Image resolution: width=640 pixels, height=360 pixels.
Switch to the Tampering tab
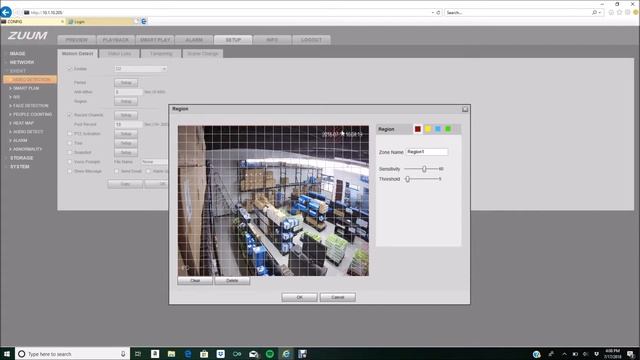point(161,53)
